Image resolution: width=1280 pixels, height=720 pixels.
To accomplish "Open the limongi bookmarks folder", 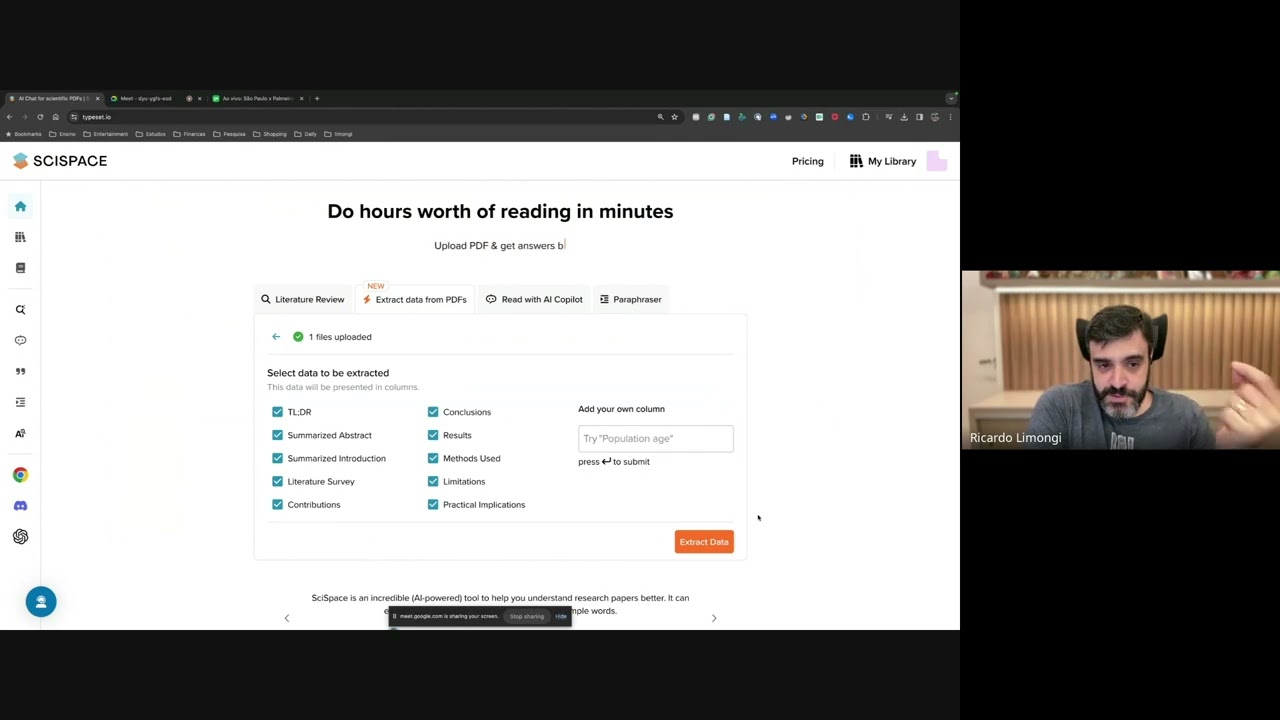I will pyautogui.click(x=338, y=134).
